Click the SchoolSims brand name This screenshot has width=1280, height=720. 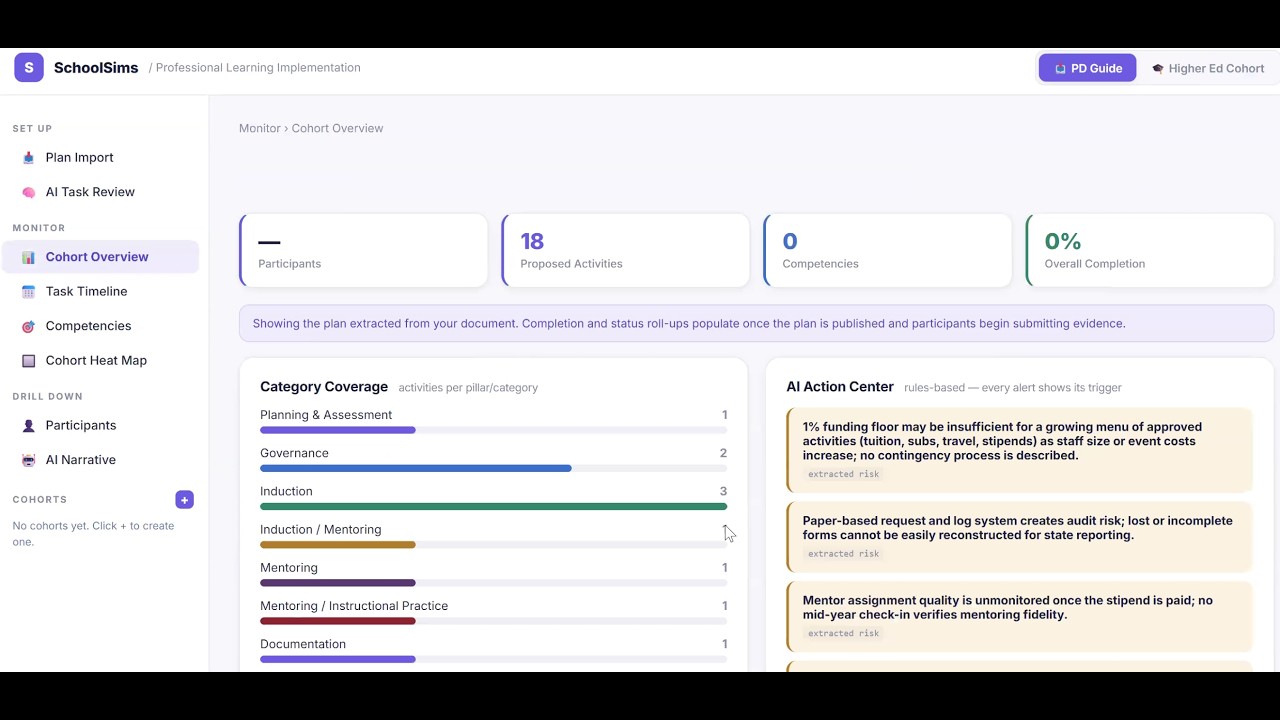96,68
